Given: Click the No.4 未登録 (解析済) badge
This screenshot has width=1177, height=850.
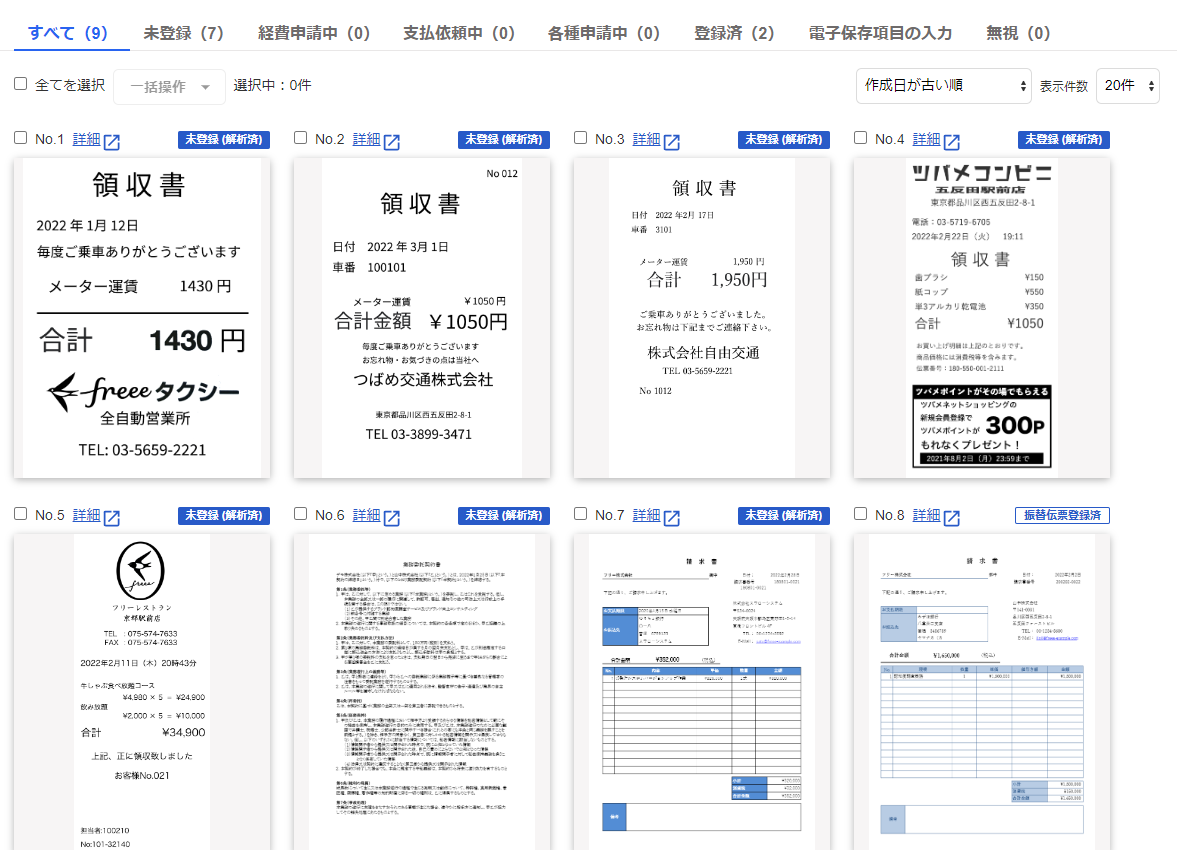Looking at the screenshot, I should 1064,140.
